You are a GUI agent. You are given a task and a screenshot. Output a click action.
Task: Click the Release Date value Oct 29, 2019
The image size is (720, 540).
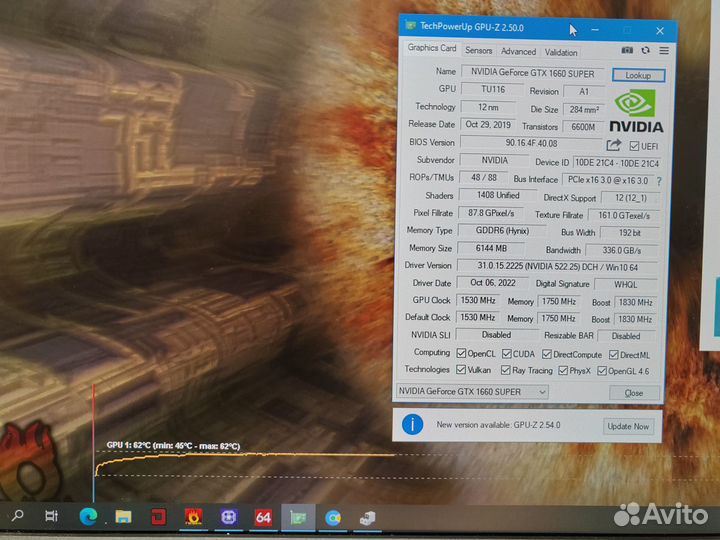tap(488, 124)
